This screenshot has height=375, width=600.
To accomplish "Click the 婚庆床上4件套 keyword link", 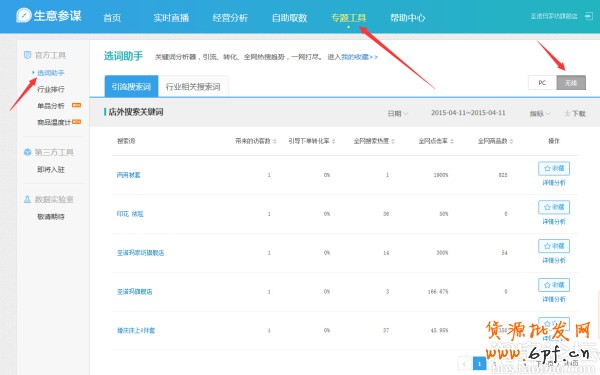I will [x=136, y=330].
